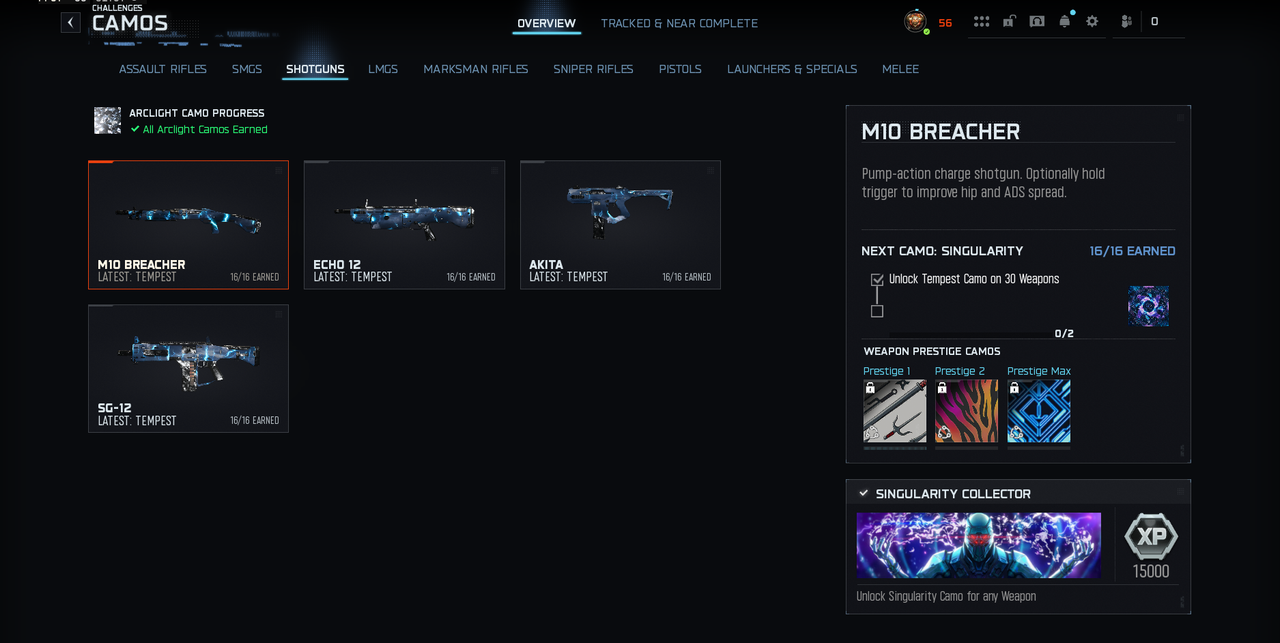
Task: Open the grid menu icon
Action: click(x=982, y=21)
